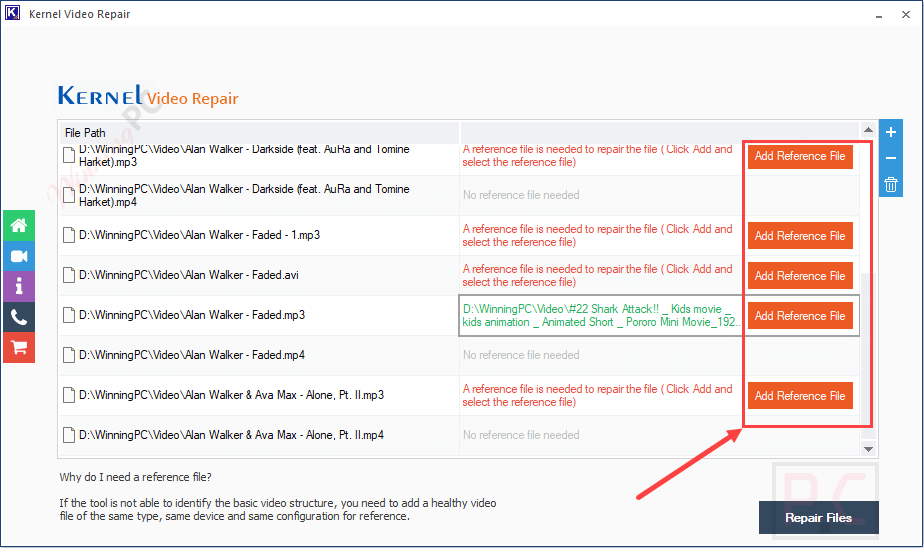Click the trash icon to delete all
The height and width of the screenshot is (548, 924).
890,184
